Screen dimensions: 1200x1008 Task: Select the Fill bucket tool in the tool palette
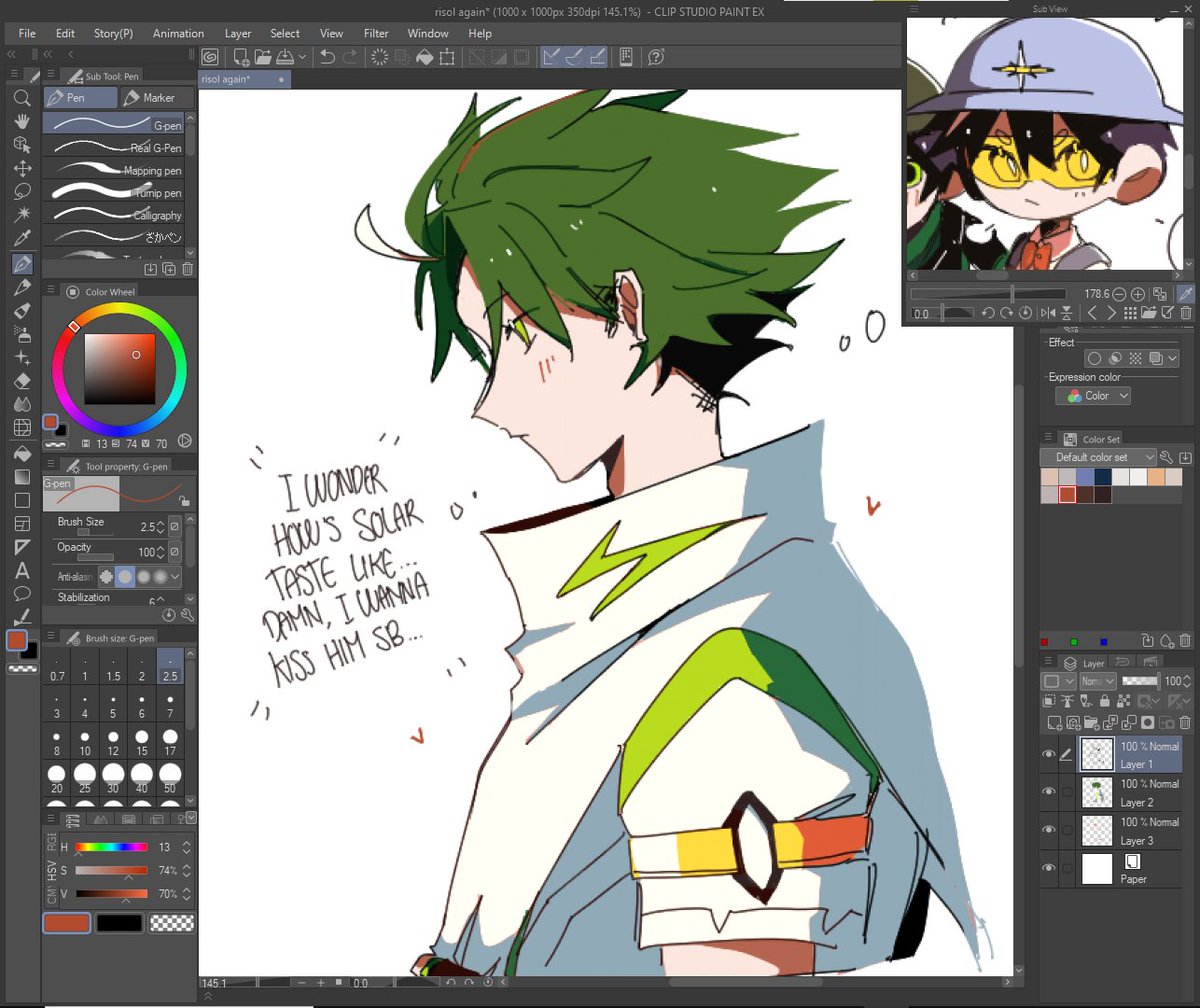pyautogui.click(x=22, y=453)
